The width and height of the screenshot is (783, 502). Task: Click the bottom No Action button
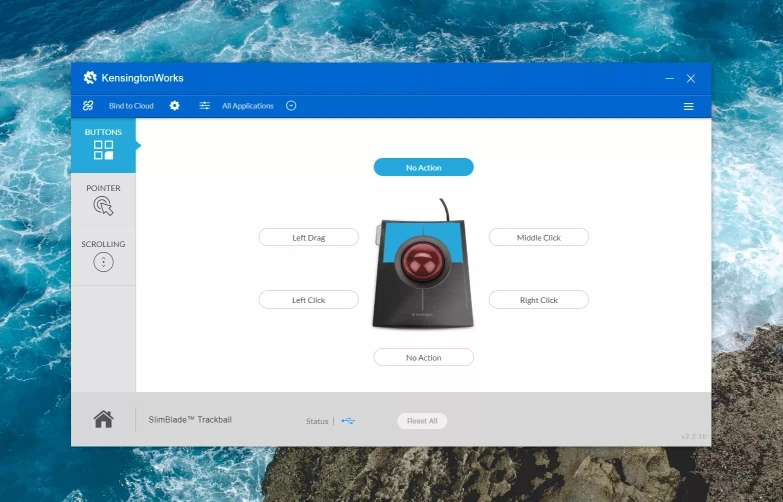(423, 357)
